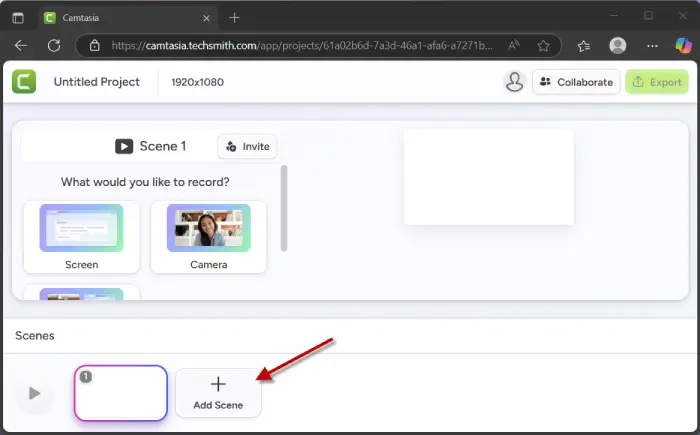This screenshot has height=435, width=700.
Task: Click the browser address bar URL
Action: click(302, 46)
